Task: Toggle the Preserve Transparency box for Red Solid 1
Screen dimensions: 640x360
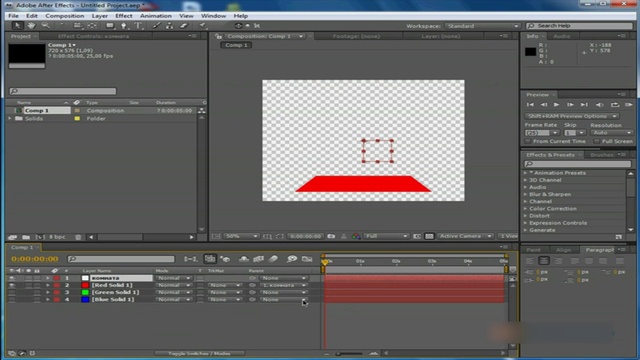Action: click(x=200, y=285)
